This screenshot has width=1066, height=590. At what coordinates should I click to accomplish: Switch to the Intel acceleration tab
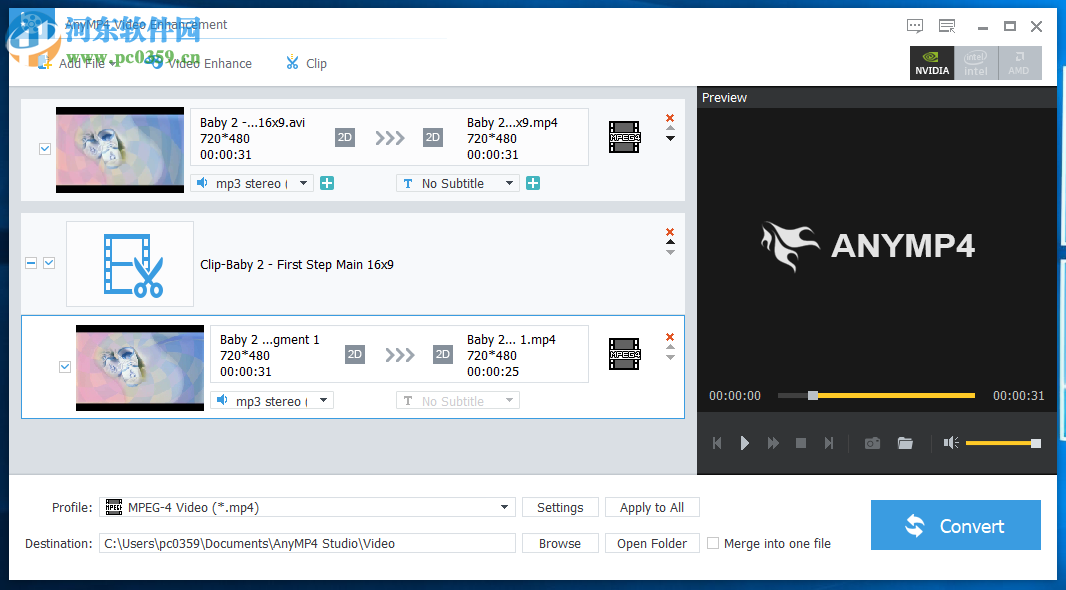[x=975, y=62]
